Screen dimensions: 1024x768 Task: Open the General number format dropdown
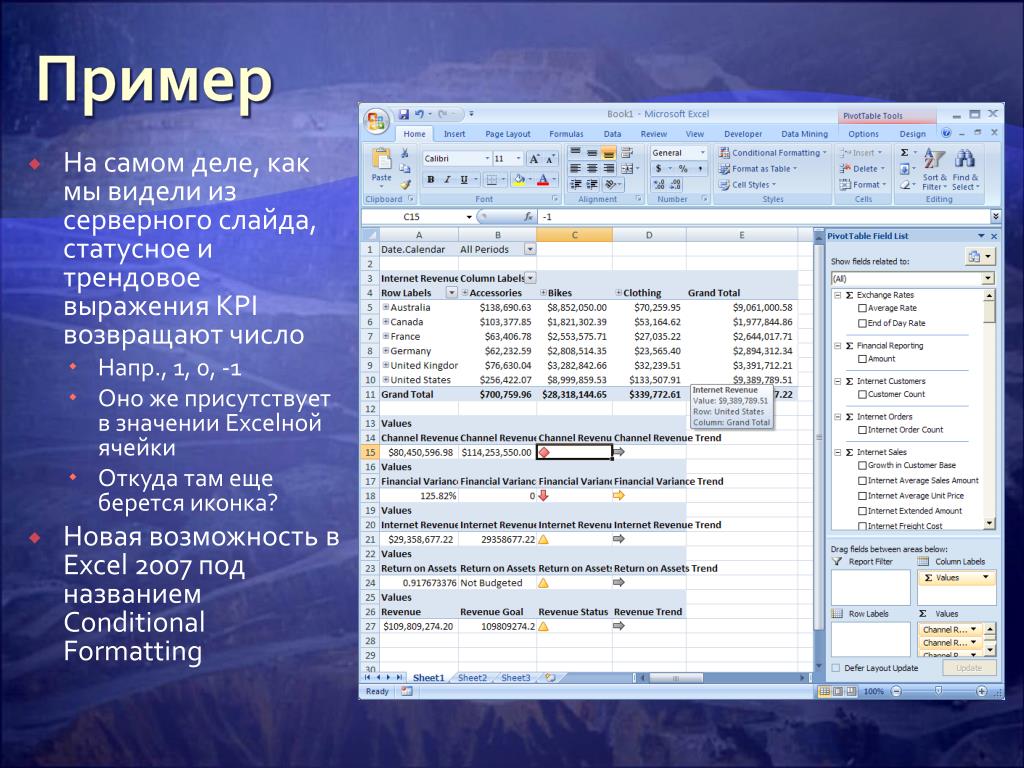coord(703,153)
